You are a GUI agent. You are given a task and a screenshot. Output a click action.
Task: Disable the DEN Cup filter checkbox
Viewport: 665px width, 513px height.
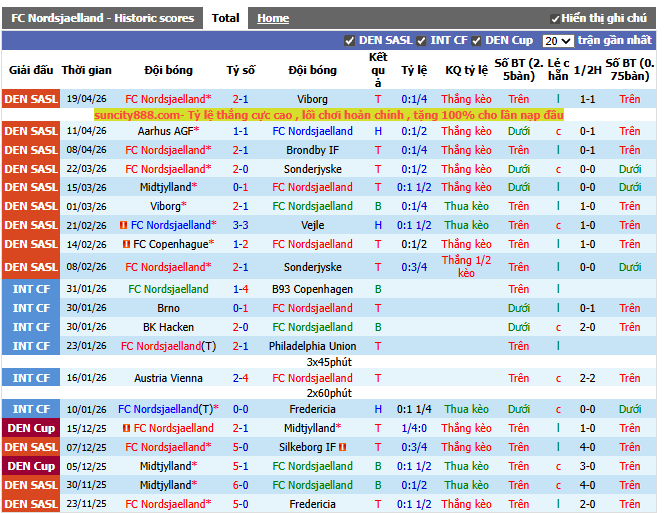click(x=476, y=41)
